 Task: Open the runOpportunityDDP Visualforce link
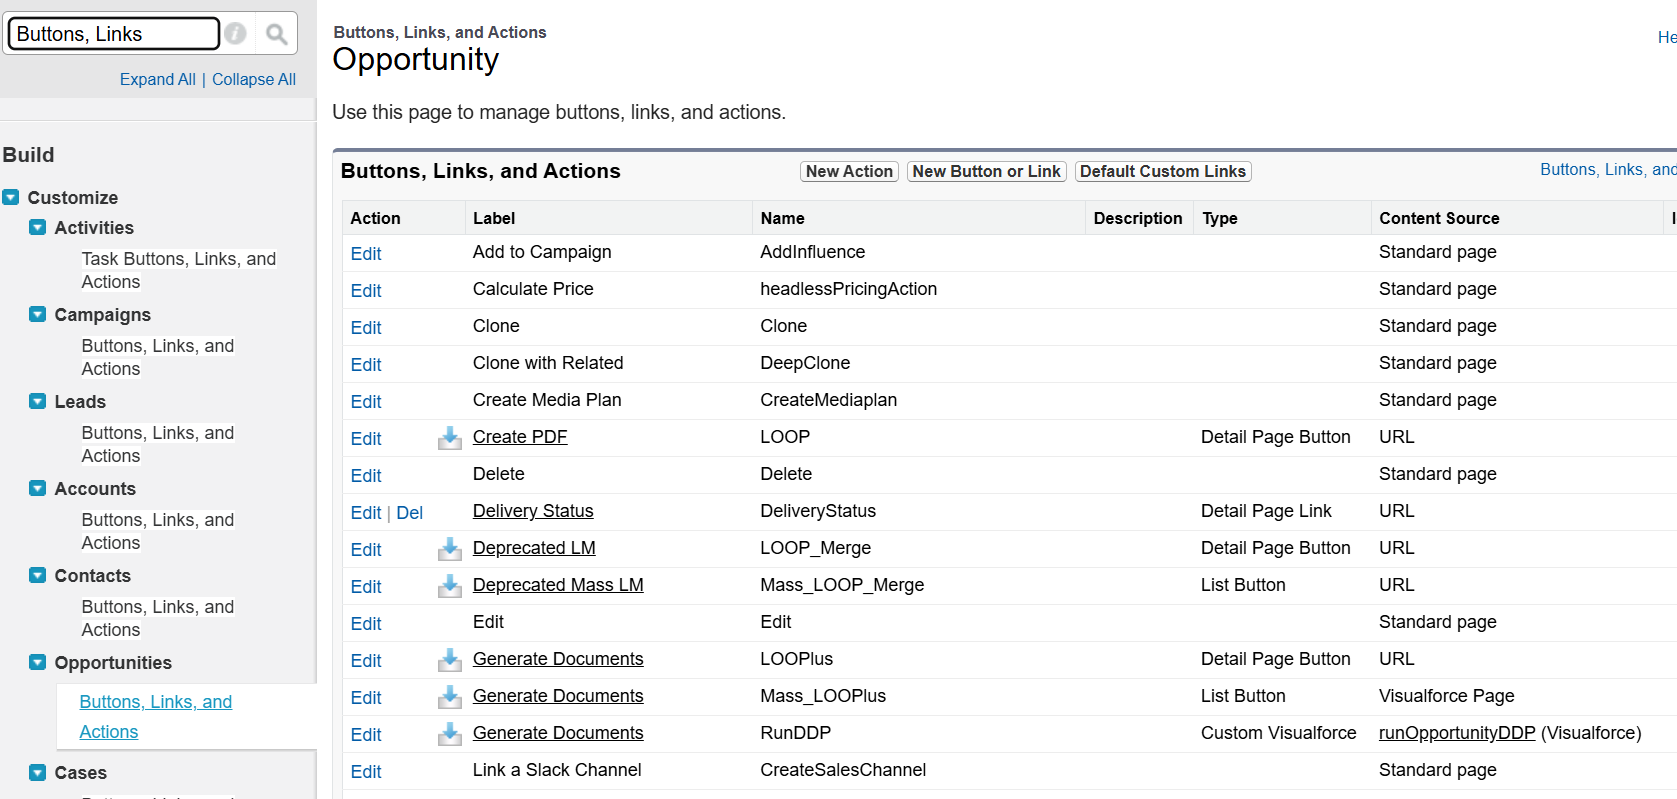pos(1456,733)
